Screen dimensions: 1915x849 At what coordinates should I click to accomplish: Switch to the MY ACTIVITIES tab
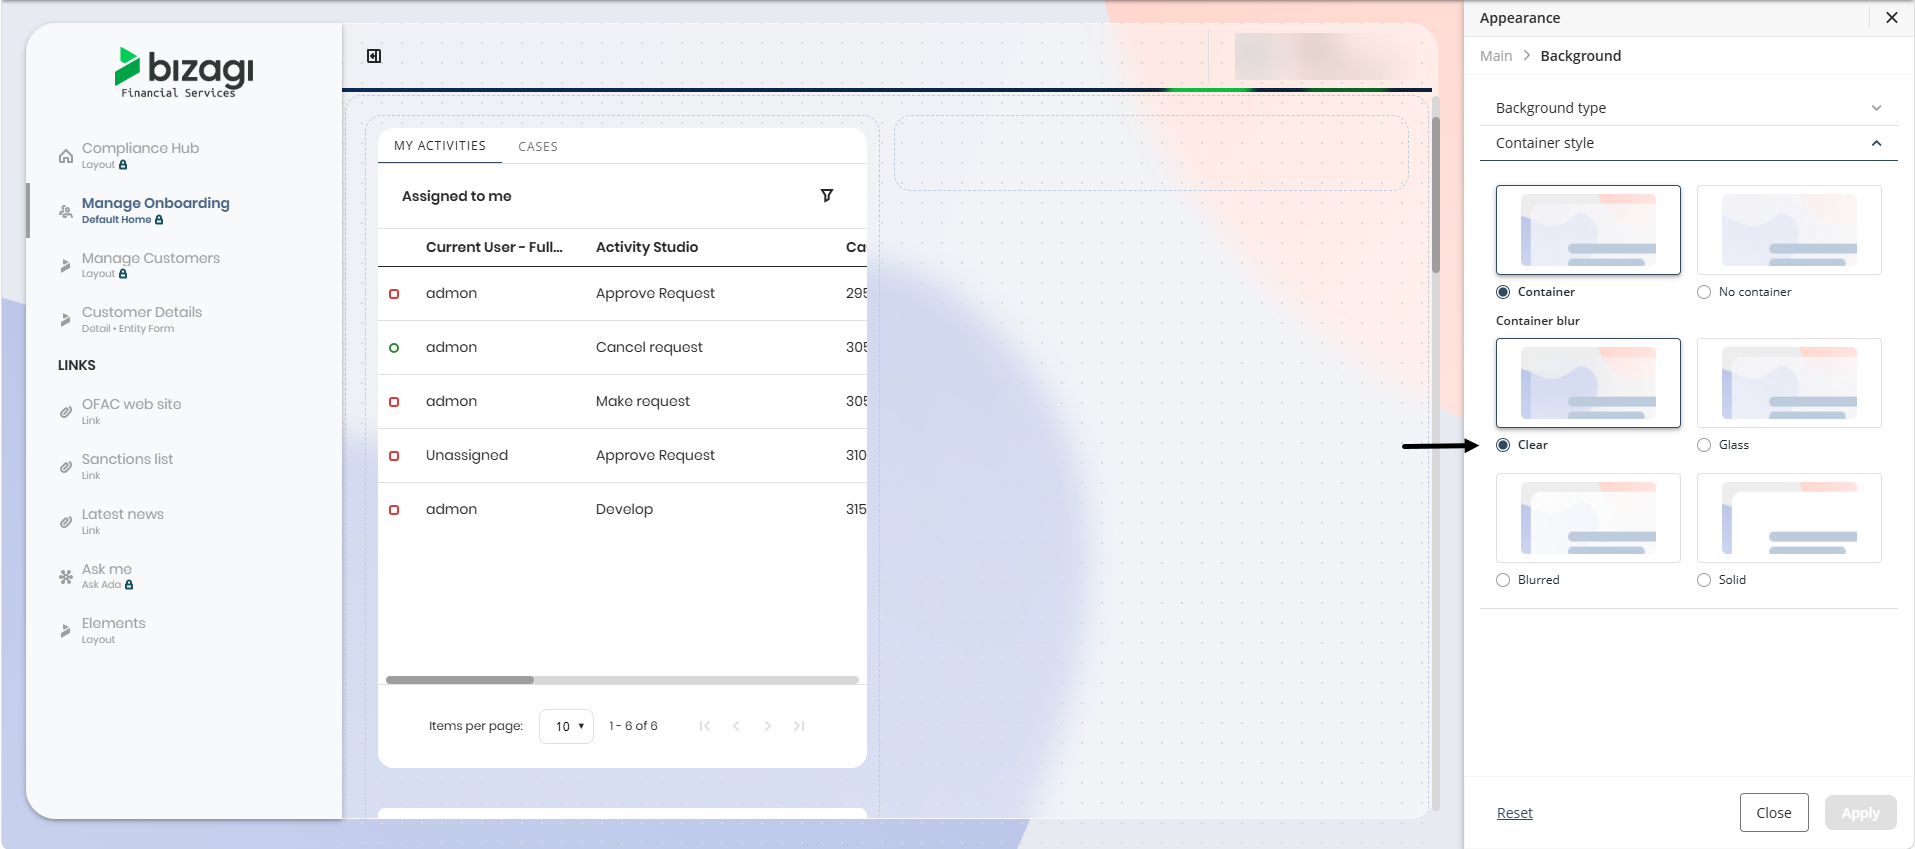pyautogui.click(x=440, y=146)
